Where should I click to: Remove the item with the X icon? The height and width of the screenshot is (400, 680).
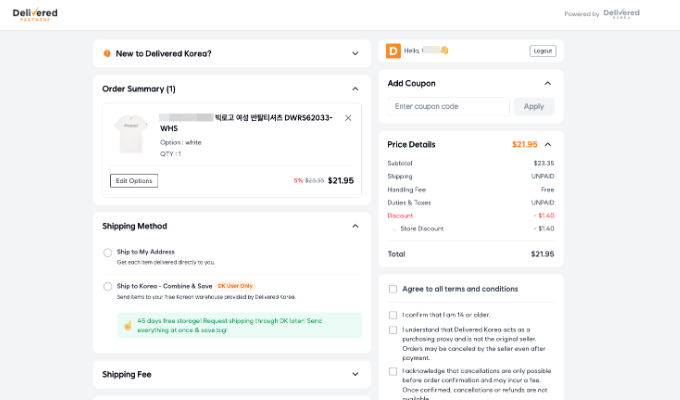click(348, 118)
